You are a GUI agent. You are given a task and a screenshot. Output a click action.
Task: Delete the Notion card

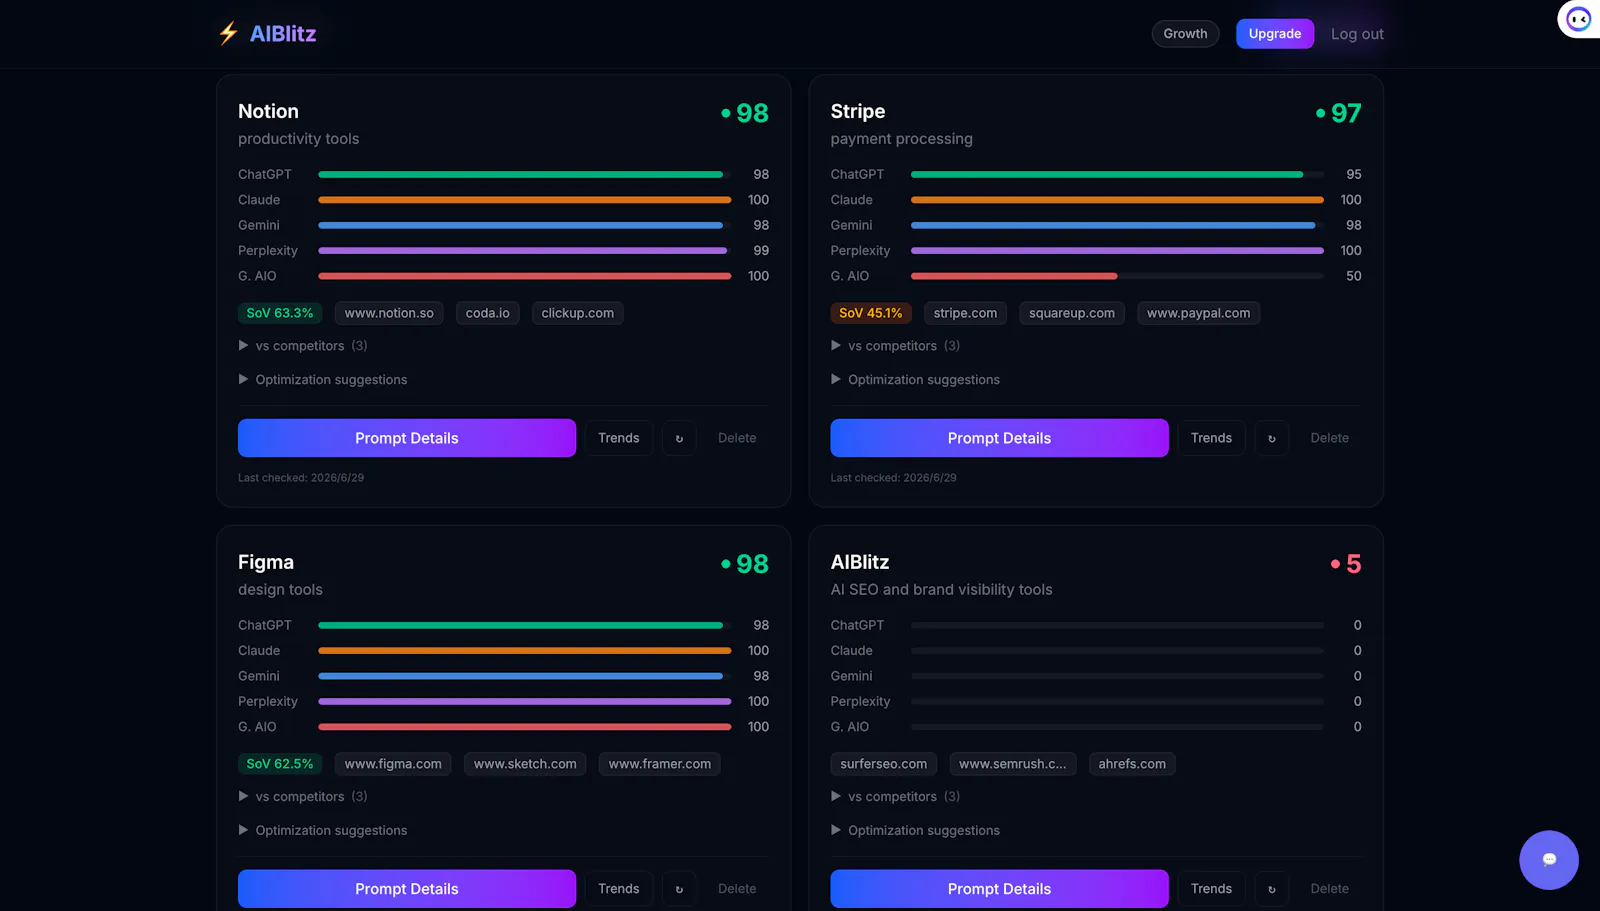[x=737, y=438]
